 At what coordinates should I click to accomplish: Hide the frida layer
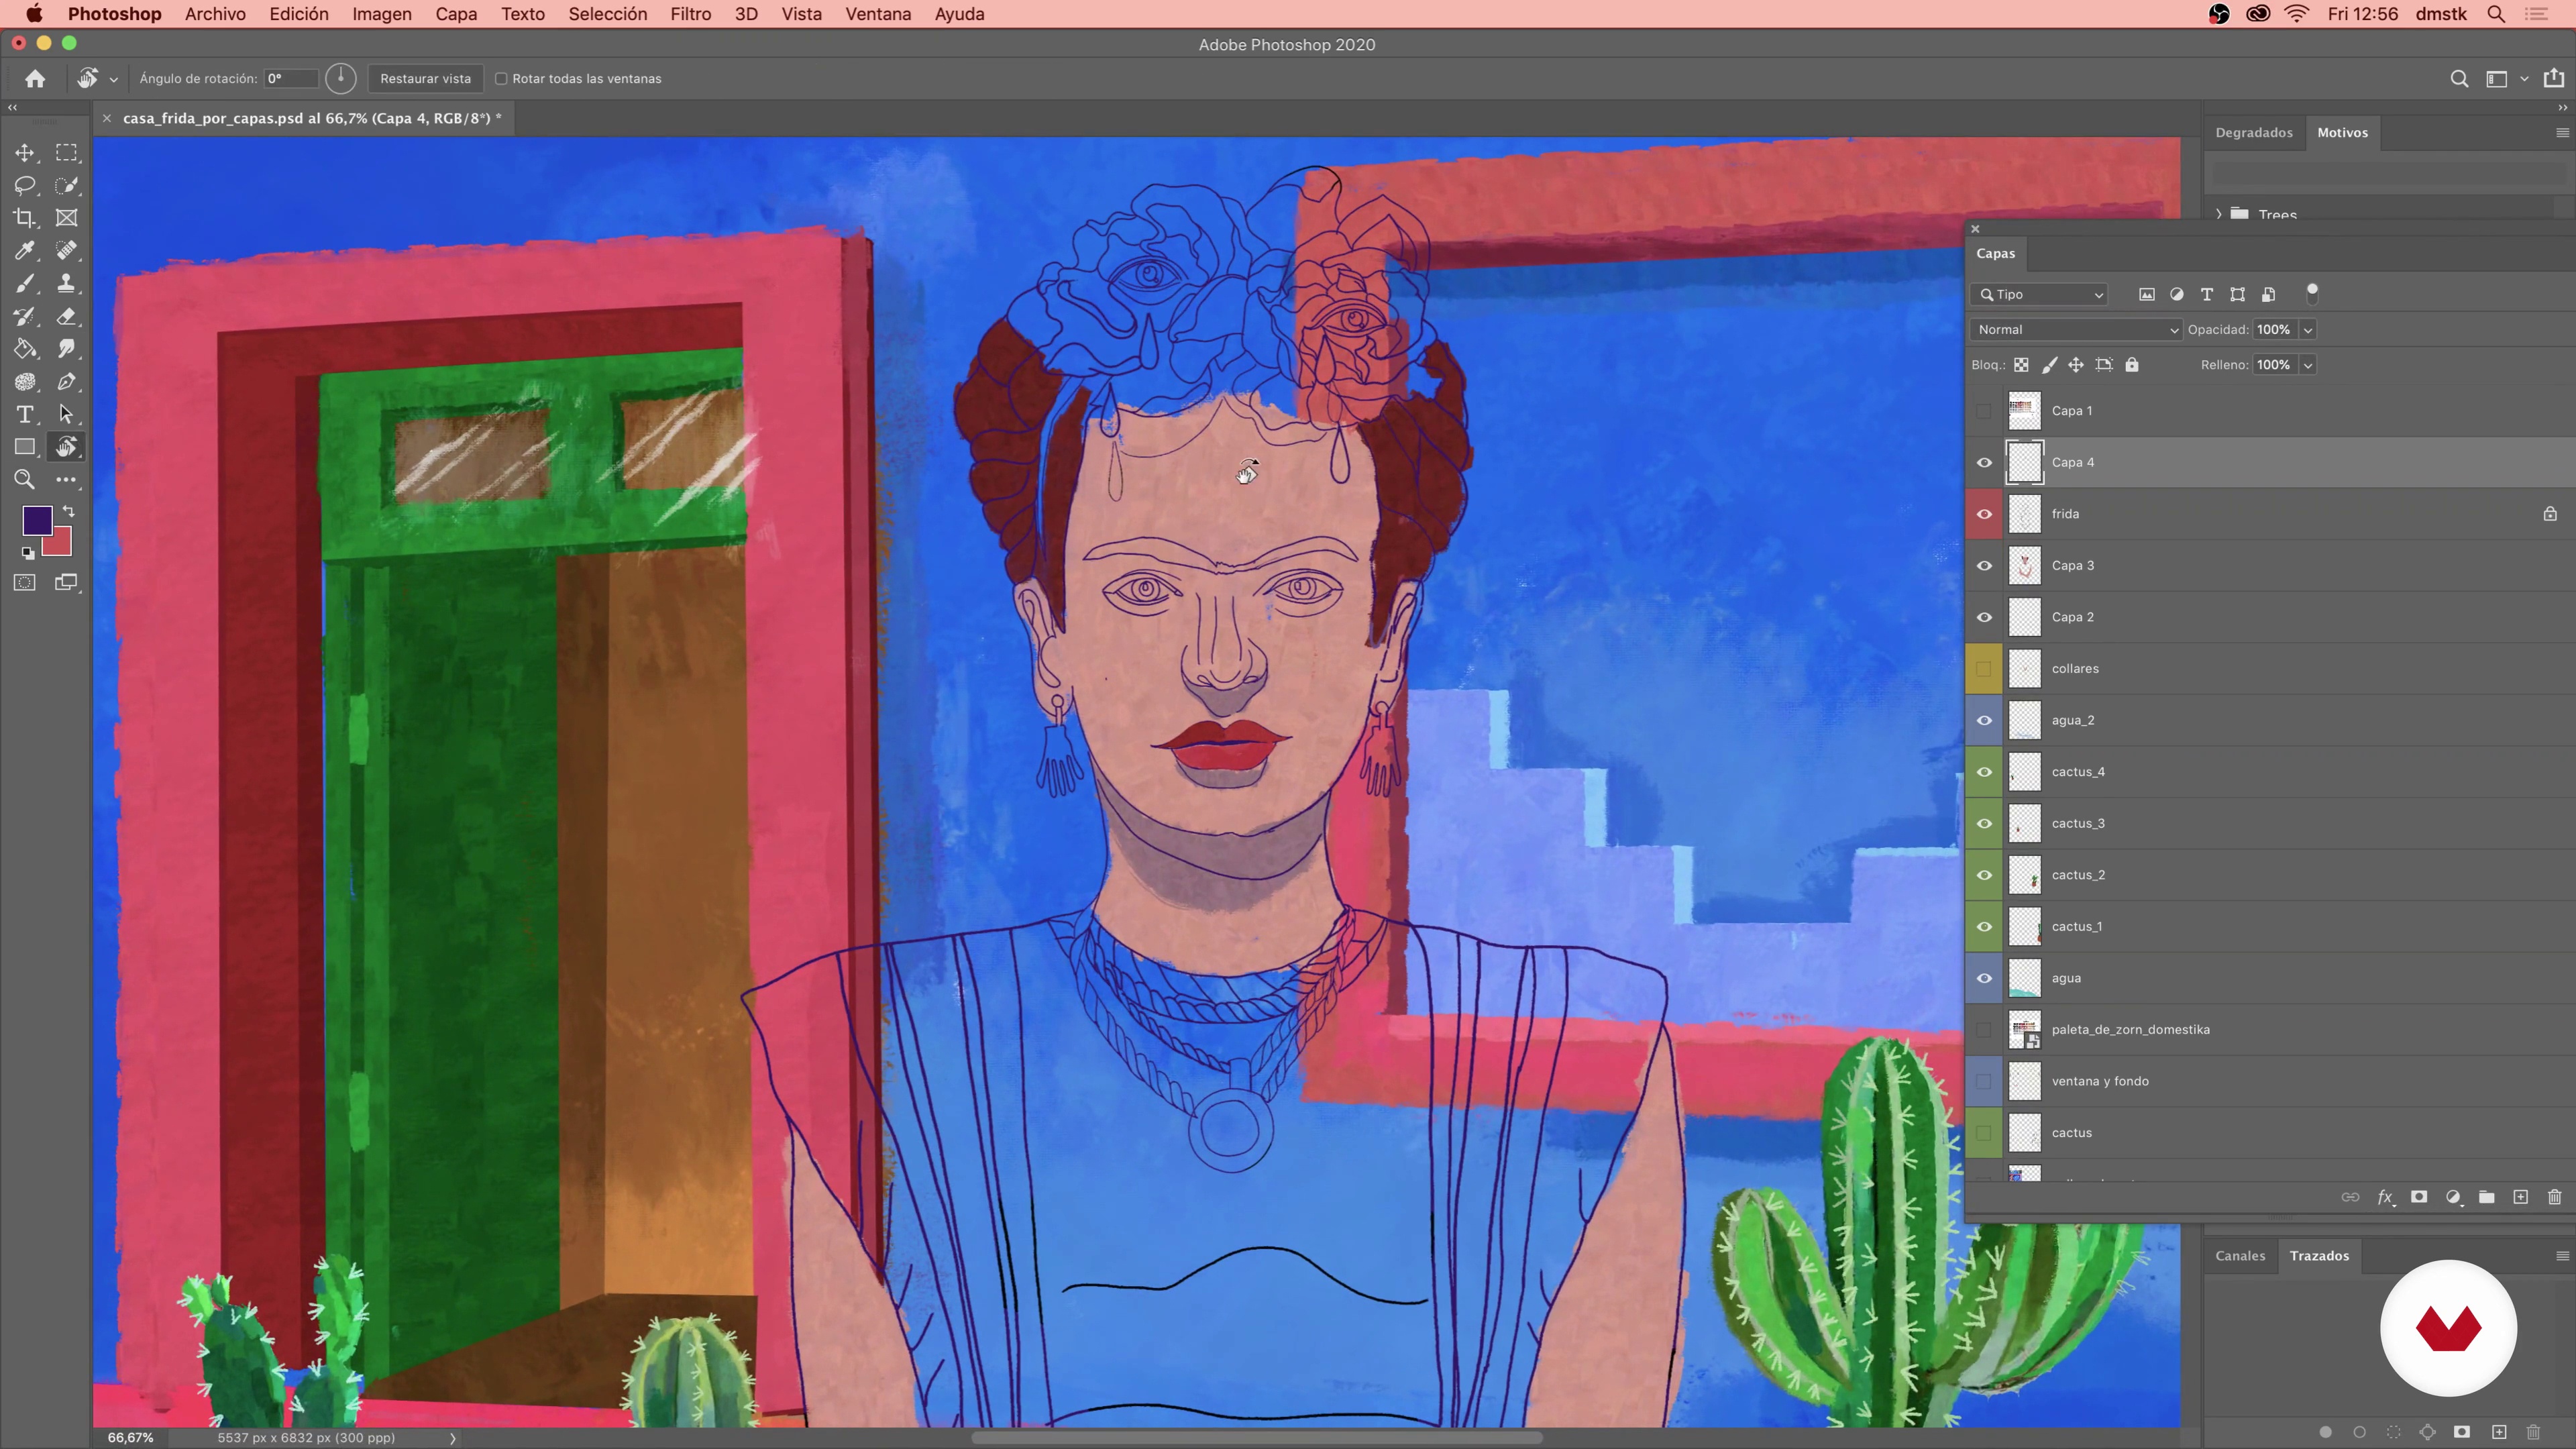pyautogui.click(x=1984, y=514)
